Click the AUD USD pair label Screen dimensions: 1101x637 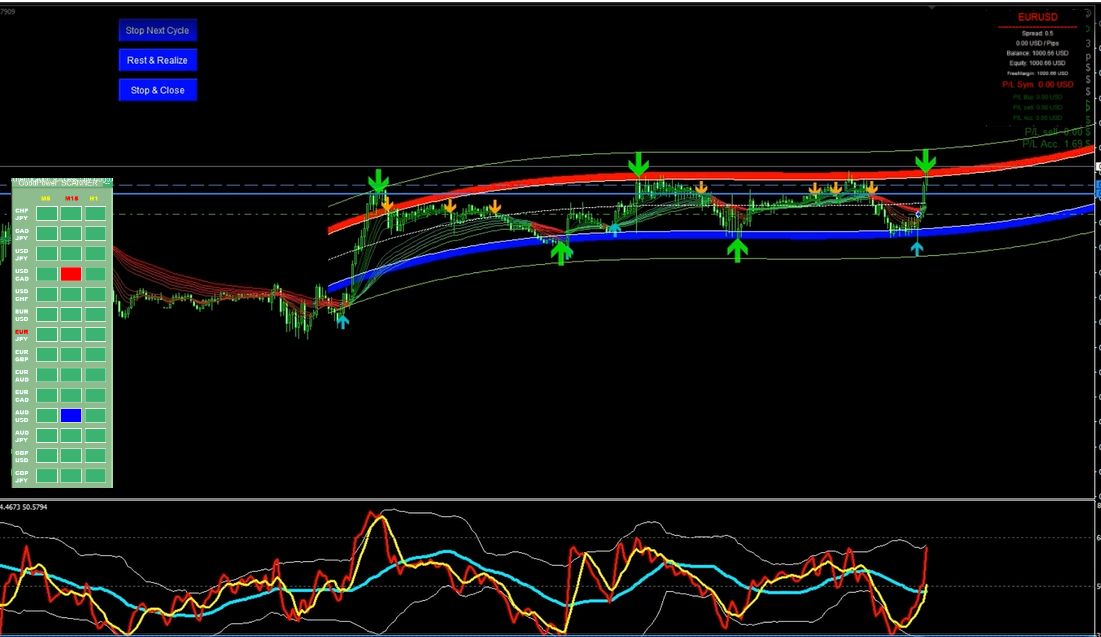(22, 416)
